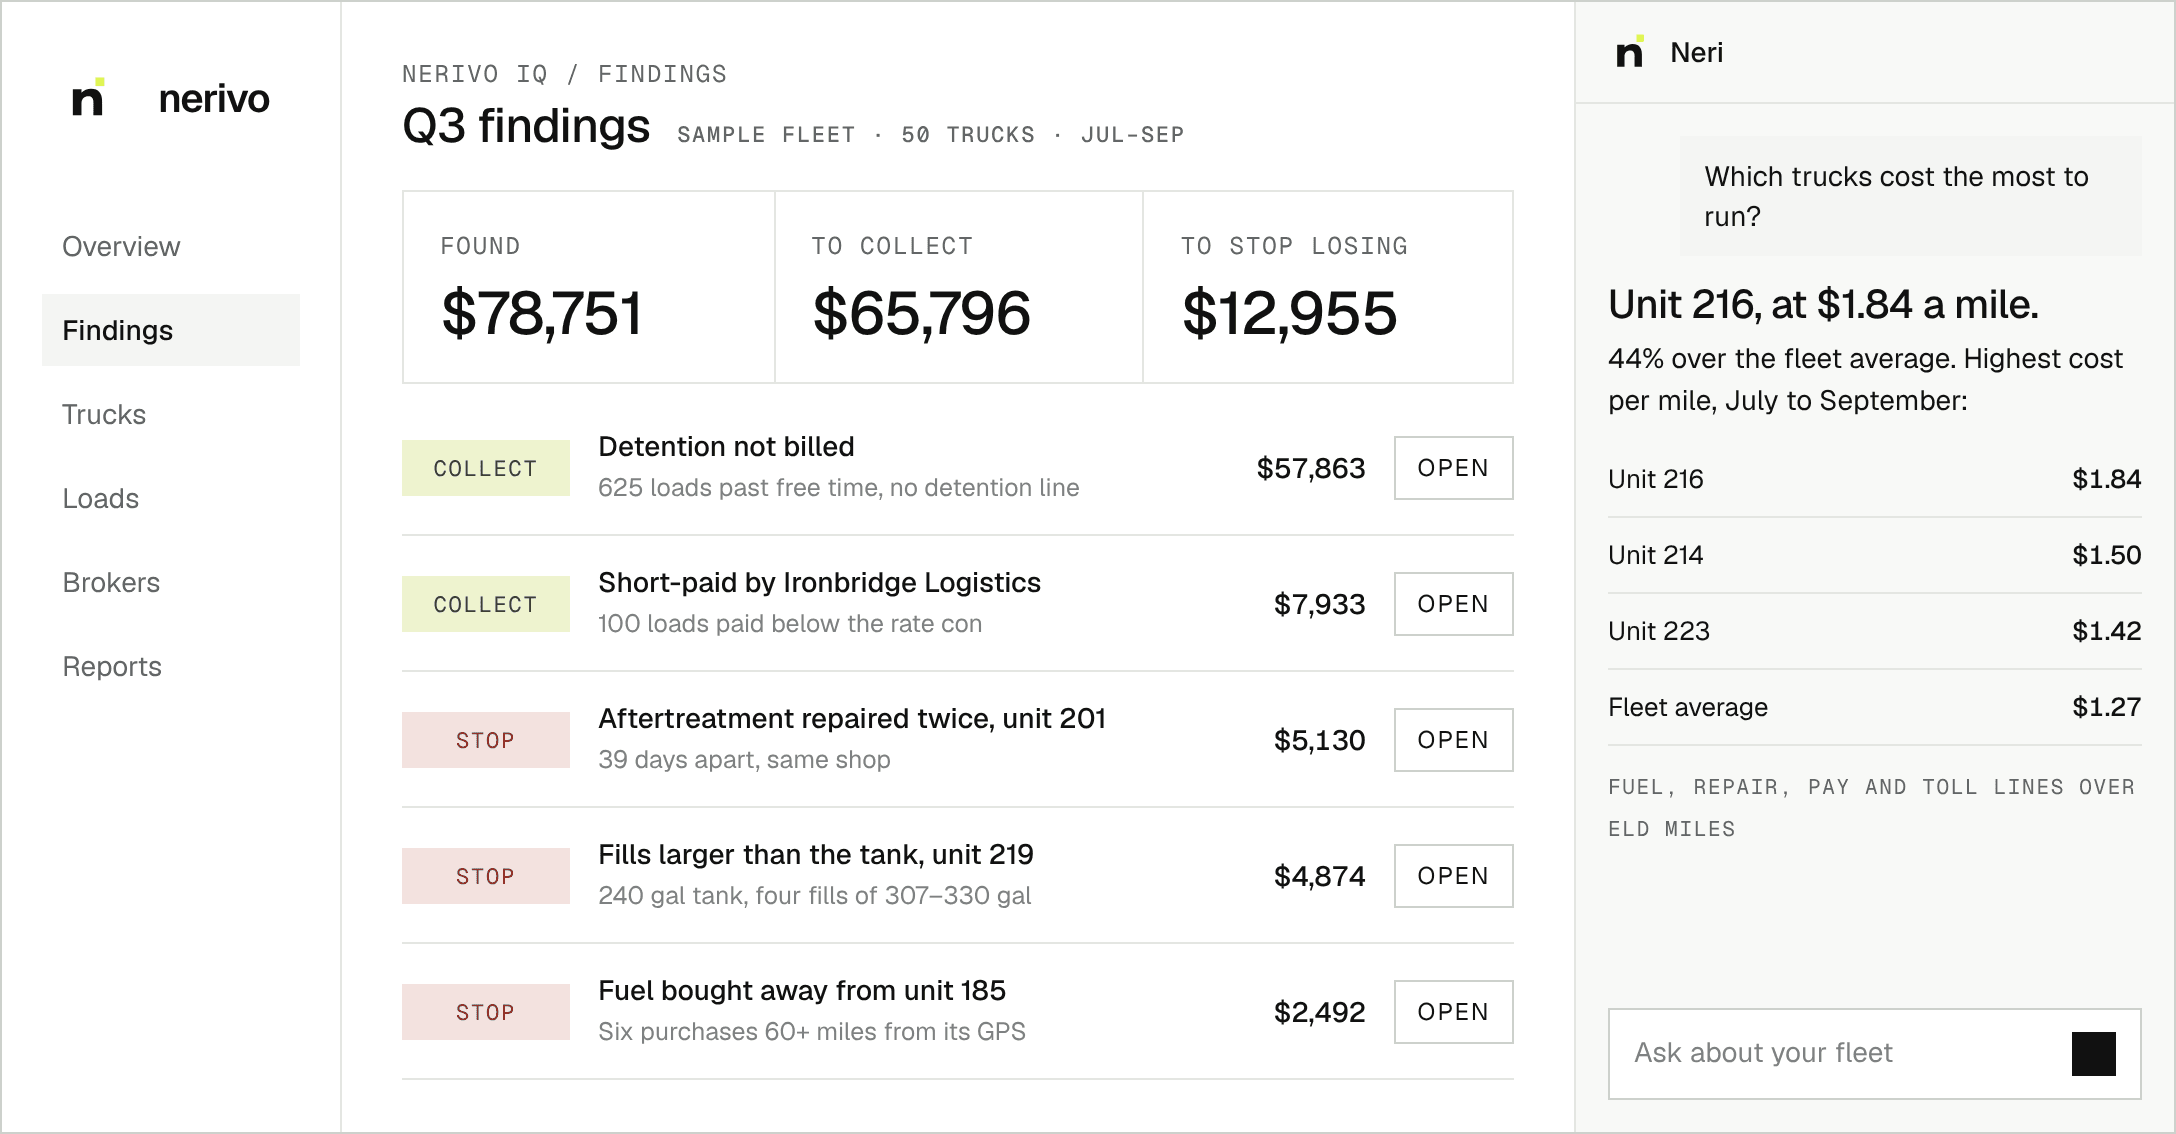Click the $5,130 amount
This screenshot has height=1134, width=2176.
point(1319,740)
